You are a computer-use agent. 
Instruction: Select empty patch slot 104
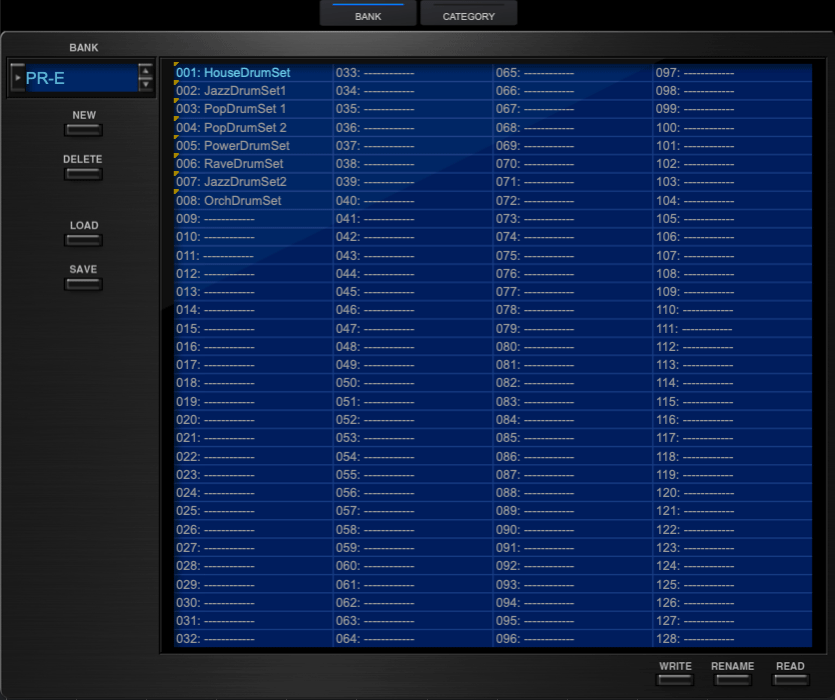[733, 200]
